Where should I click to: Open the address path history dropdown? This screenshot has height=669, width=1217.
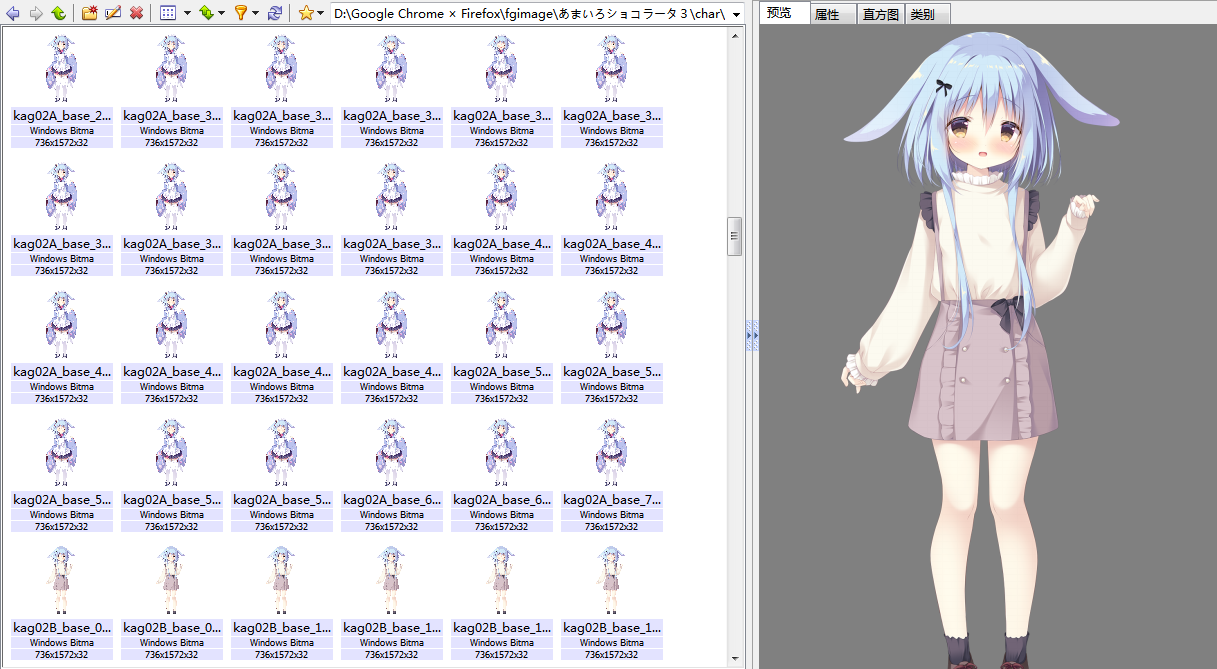[x=737, y=14]
